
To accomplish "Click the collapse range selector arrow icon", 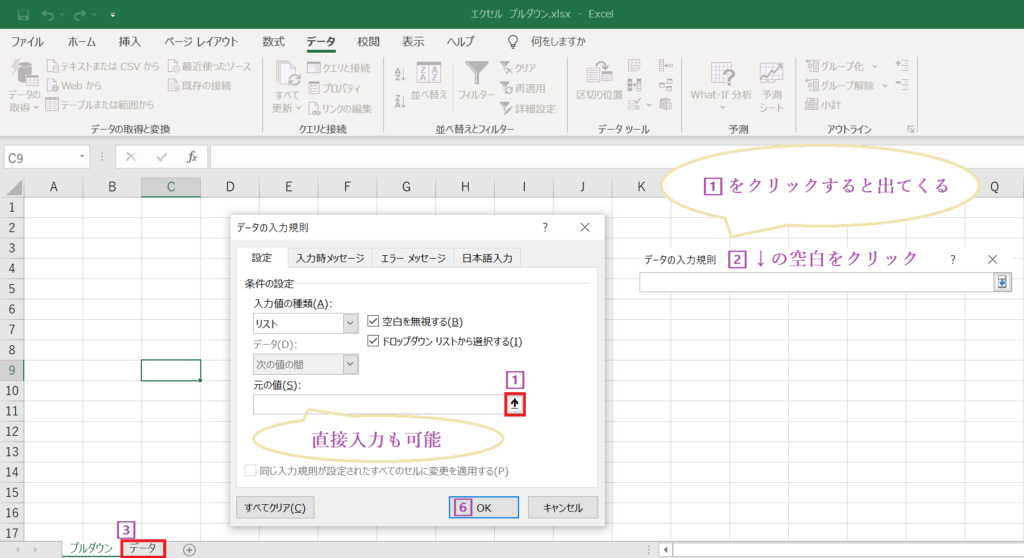I will [x=515, y=404].
